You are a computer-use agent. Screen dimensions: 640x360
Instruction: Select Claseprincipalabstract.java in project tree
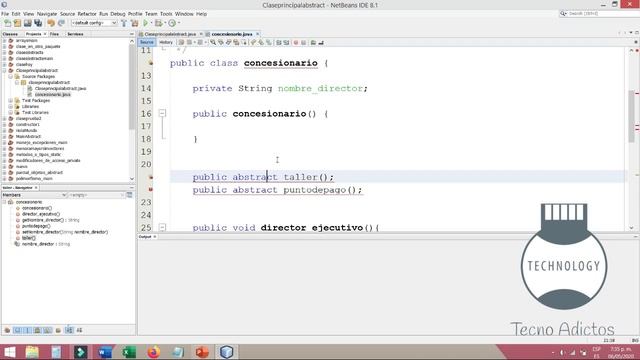[60, 89]
